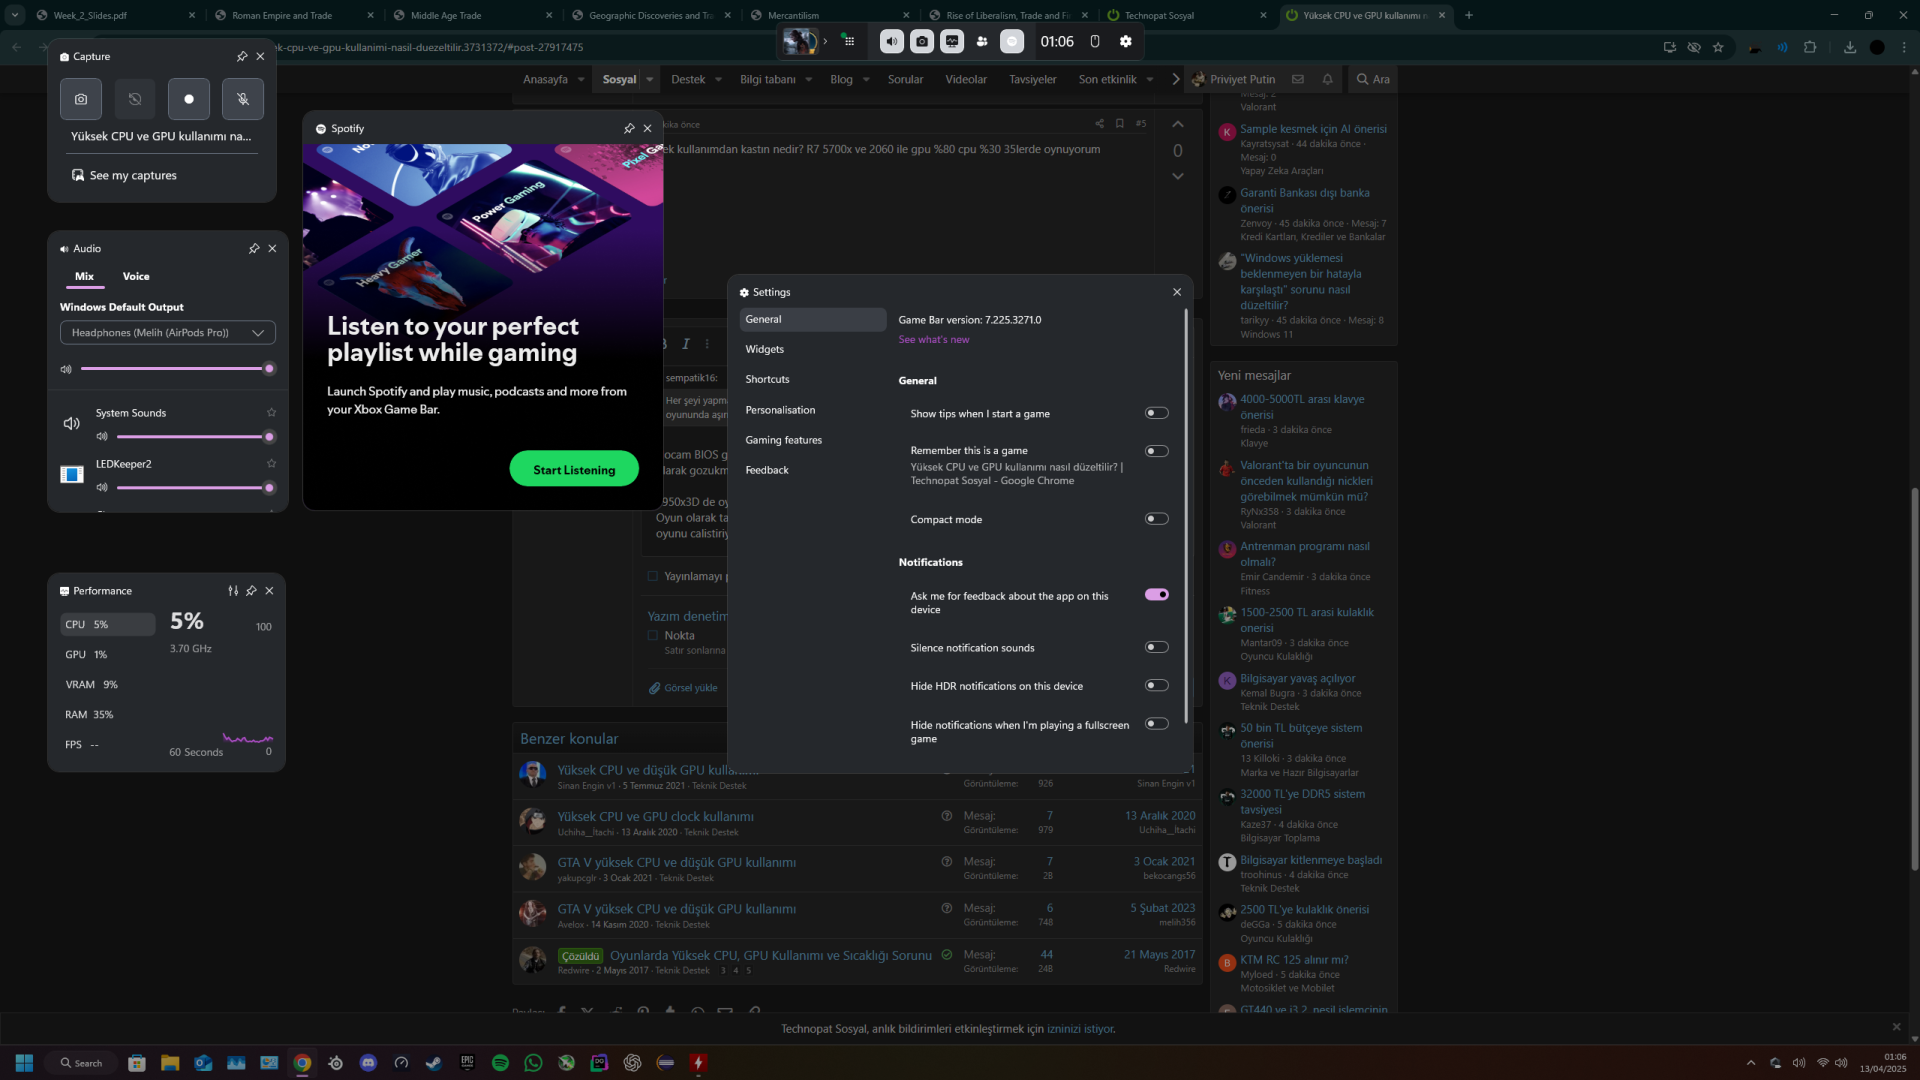
Task: Disable Ask me for feedback toggle
Action: coord(1156,595)
